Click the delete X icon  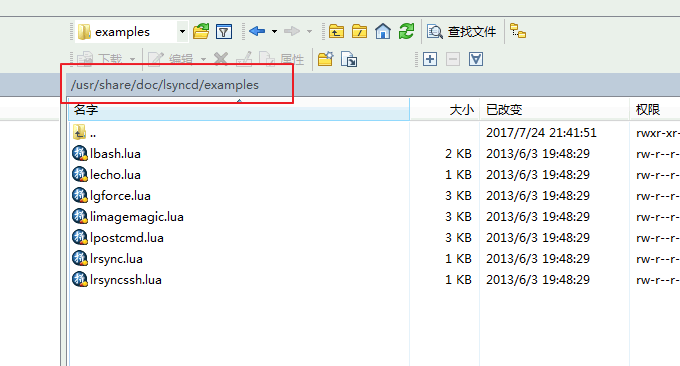[221, 59]
